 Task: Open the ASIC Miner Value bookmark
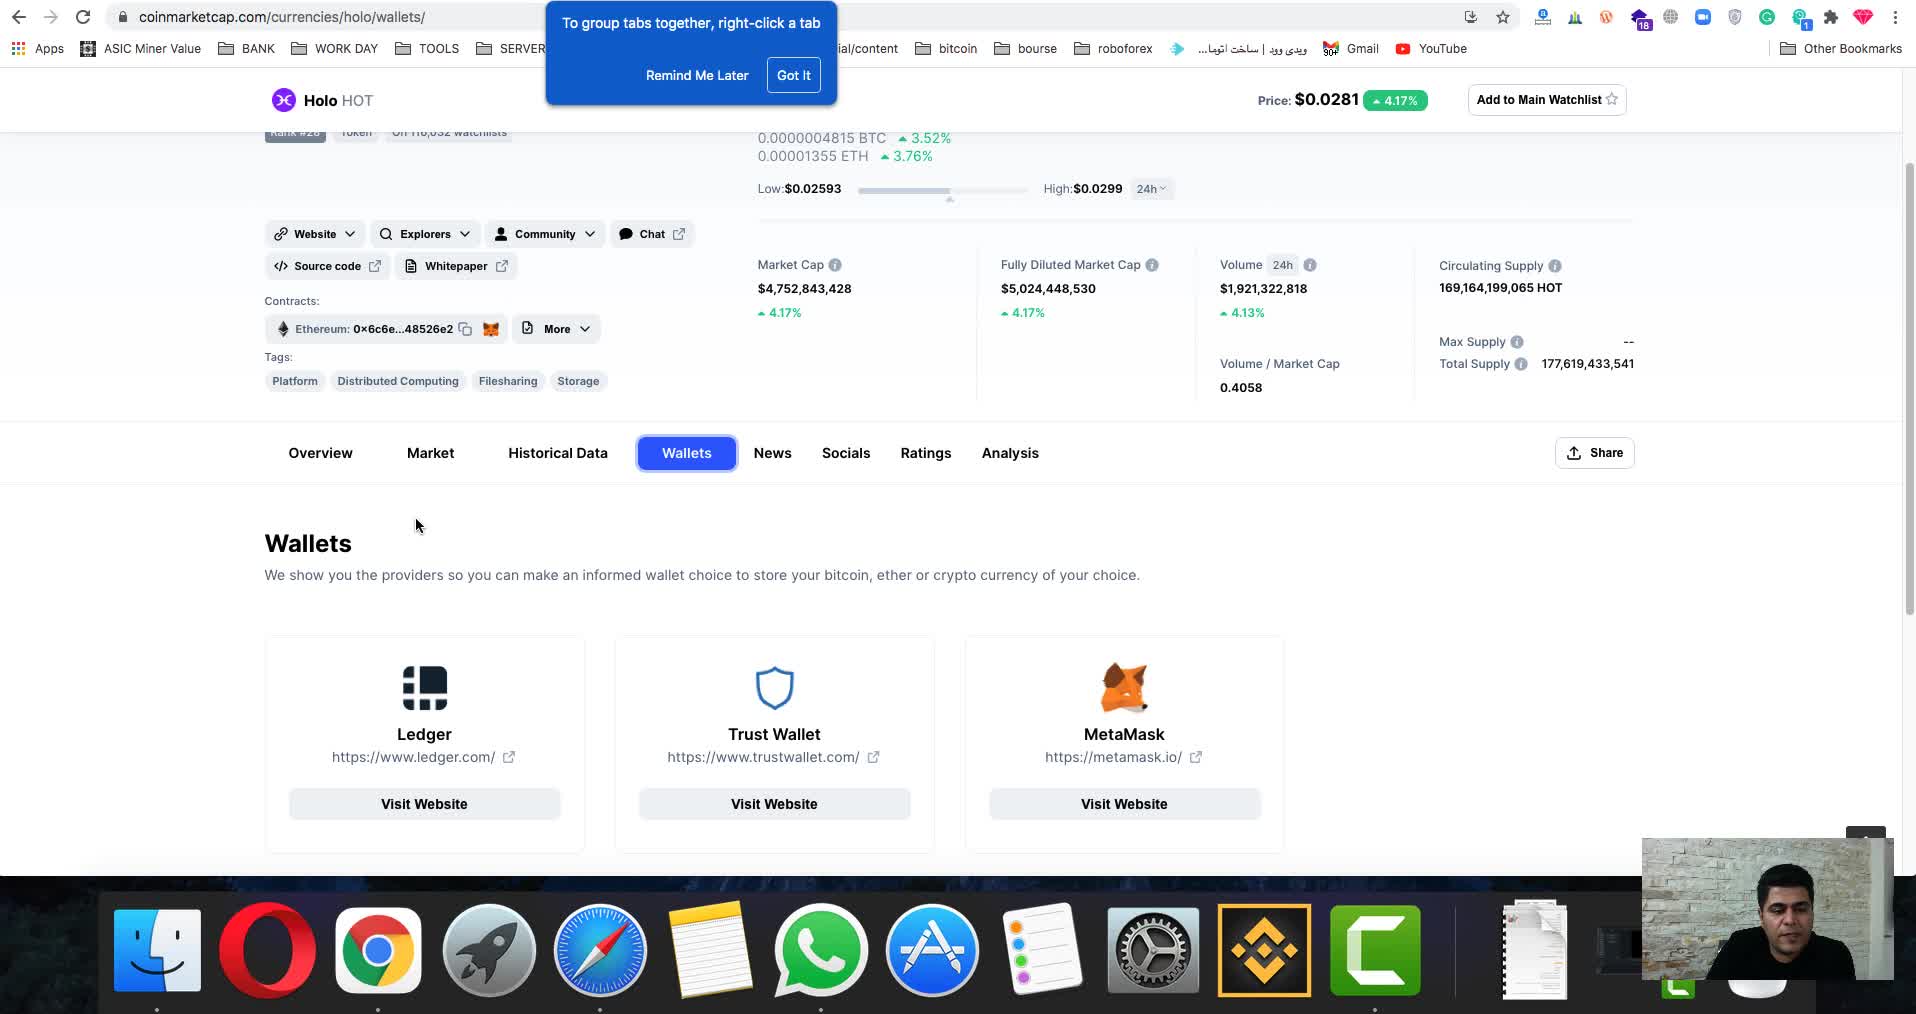coord(140,48)
